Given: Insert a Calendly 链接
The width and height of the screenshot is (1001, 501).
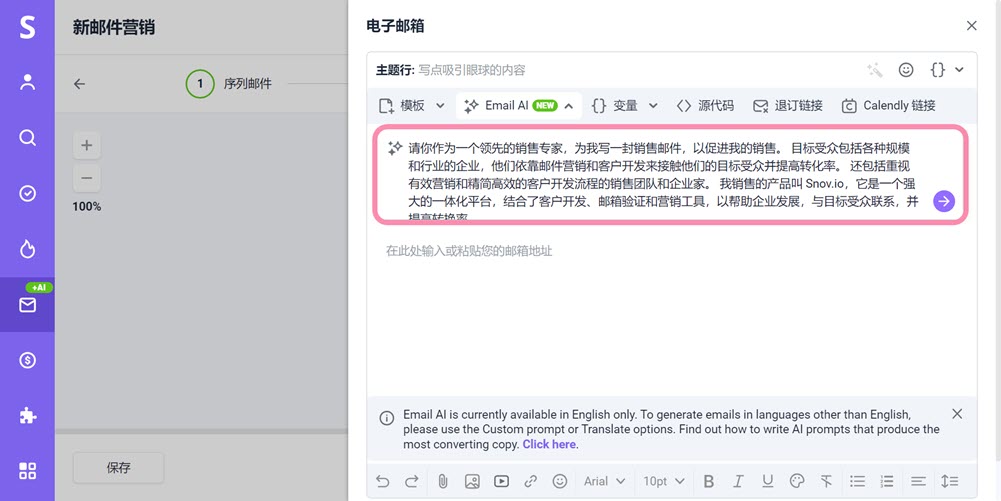Looking at the screenshot, I should (x=888, y=106).
